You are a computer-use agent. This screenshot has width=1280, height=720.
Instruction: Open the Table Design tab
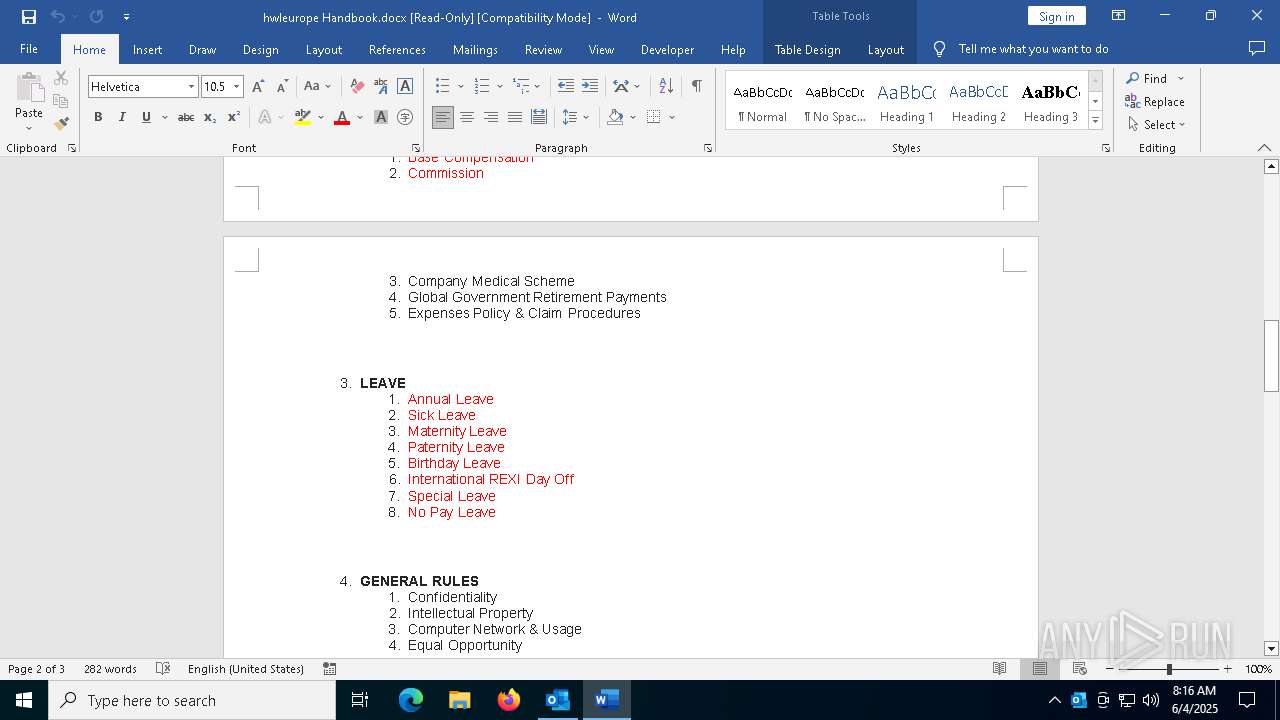[807, 49]
